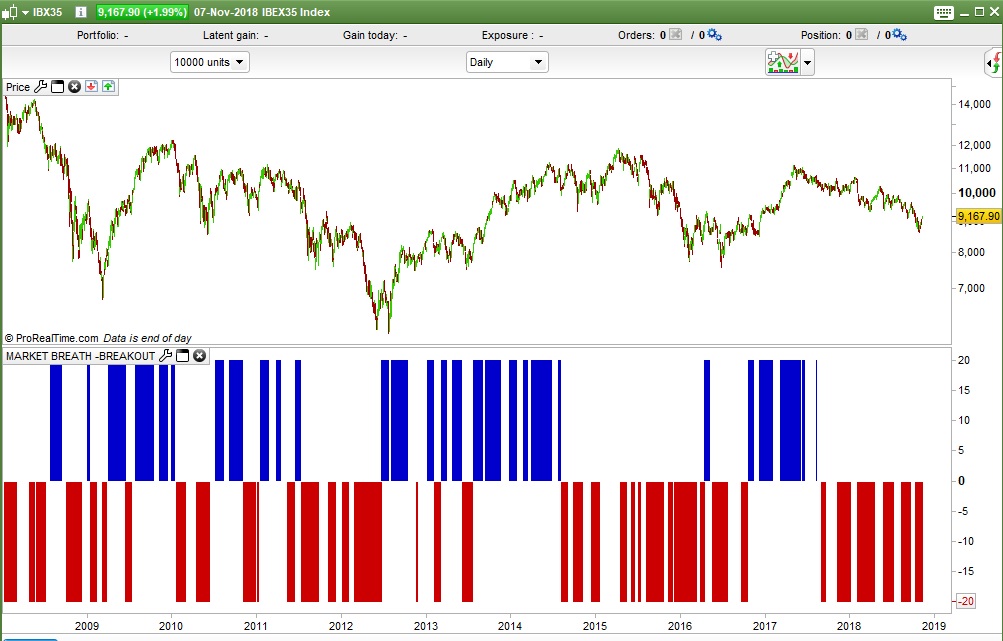Click the Orders: 0 label
This screenshot has width=1003, height=641.
coord(642,35)
